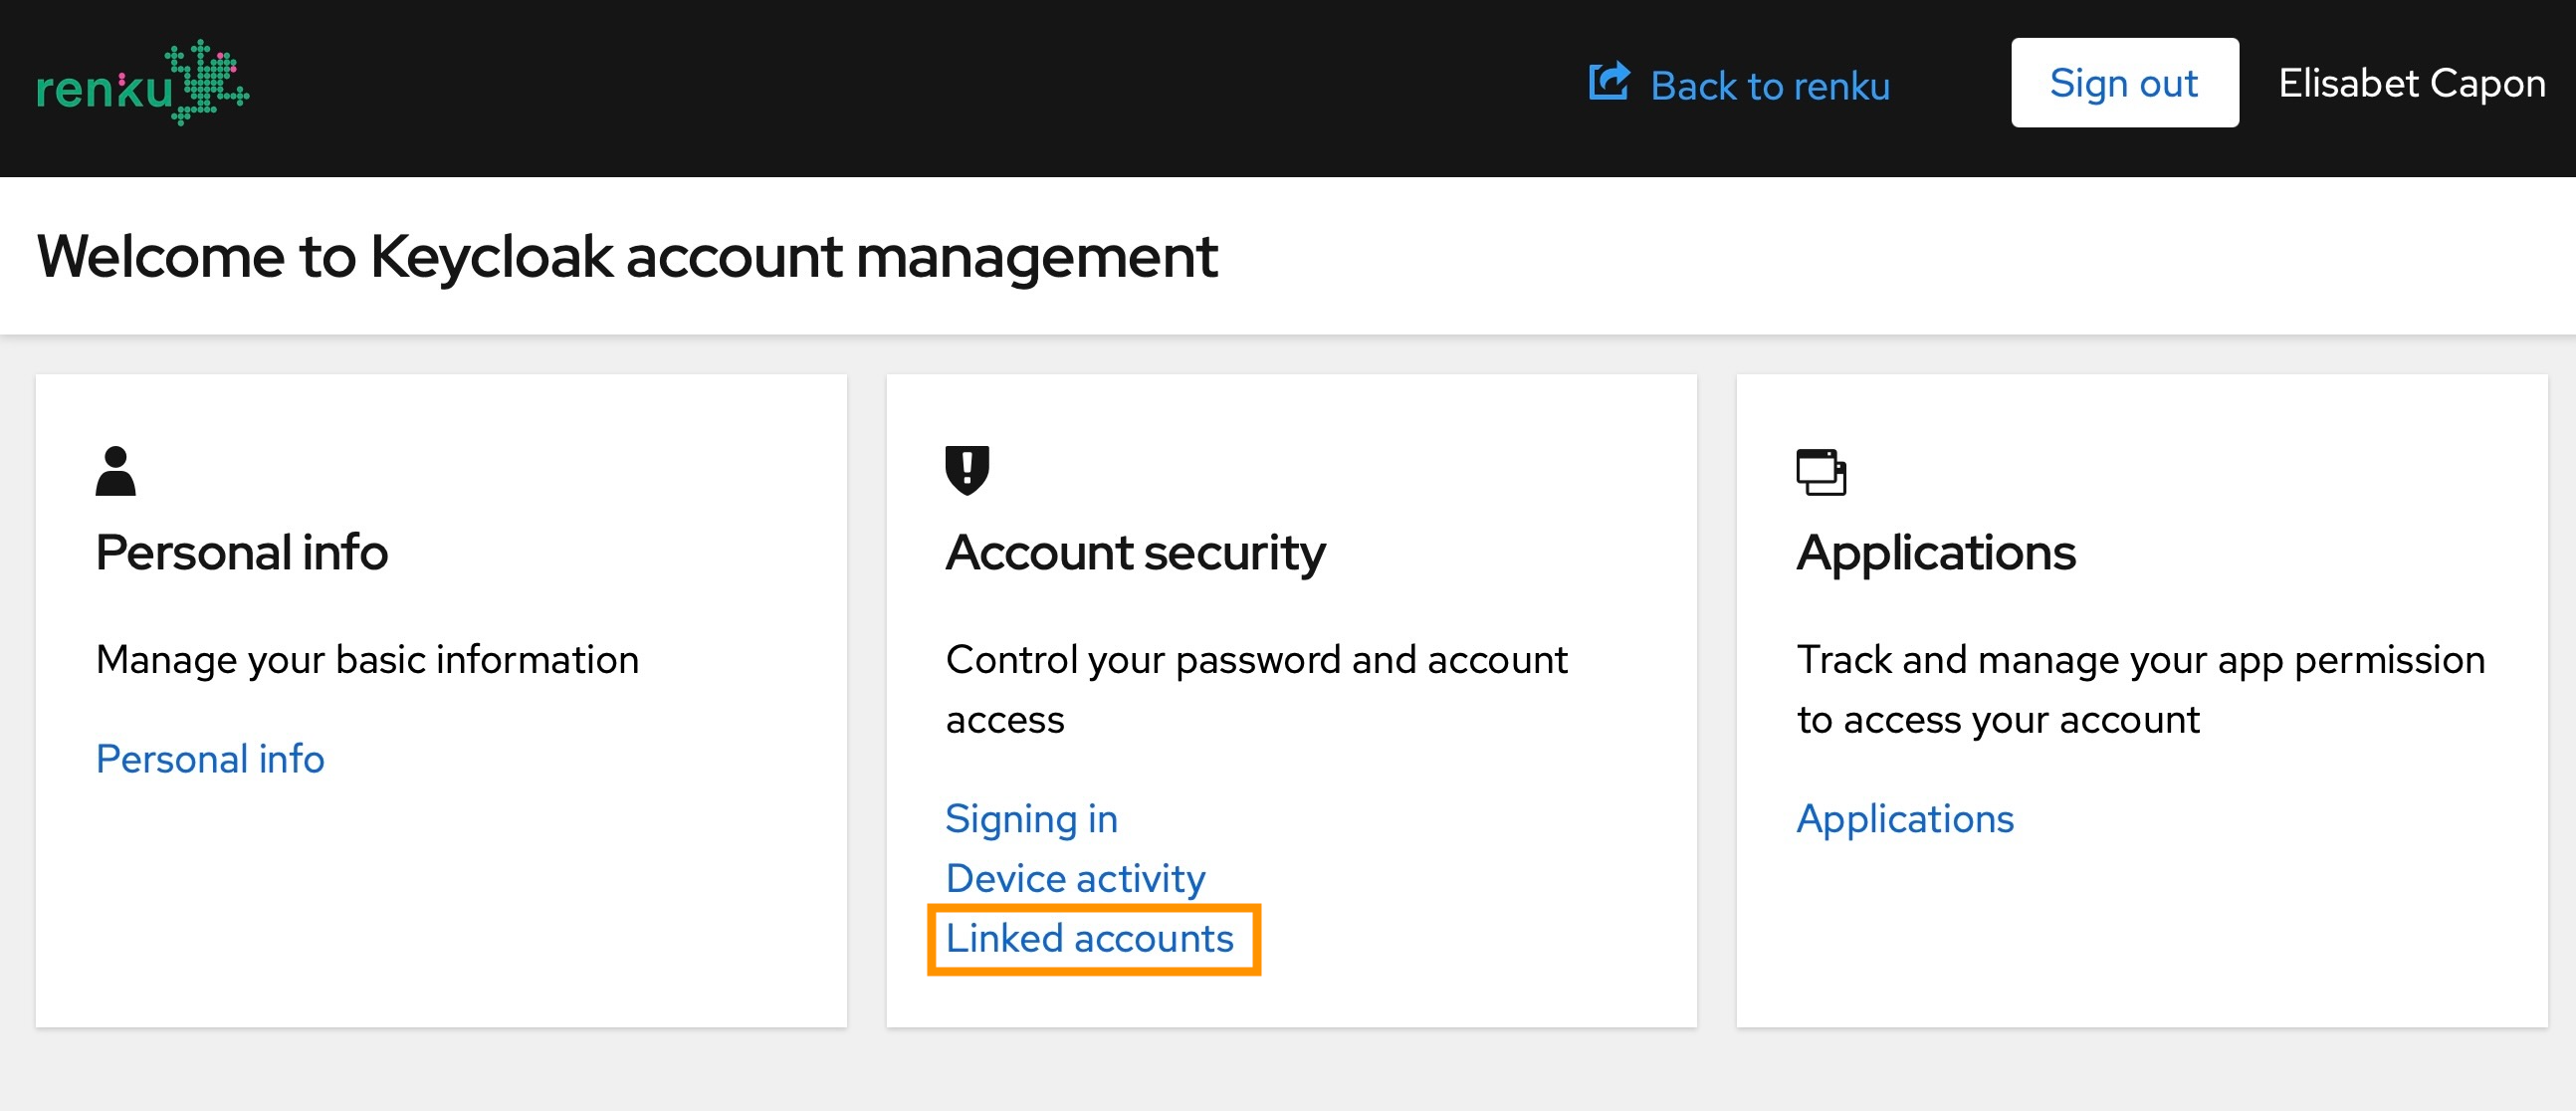Click the Manage your basic information text

point(367,660)
